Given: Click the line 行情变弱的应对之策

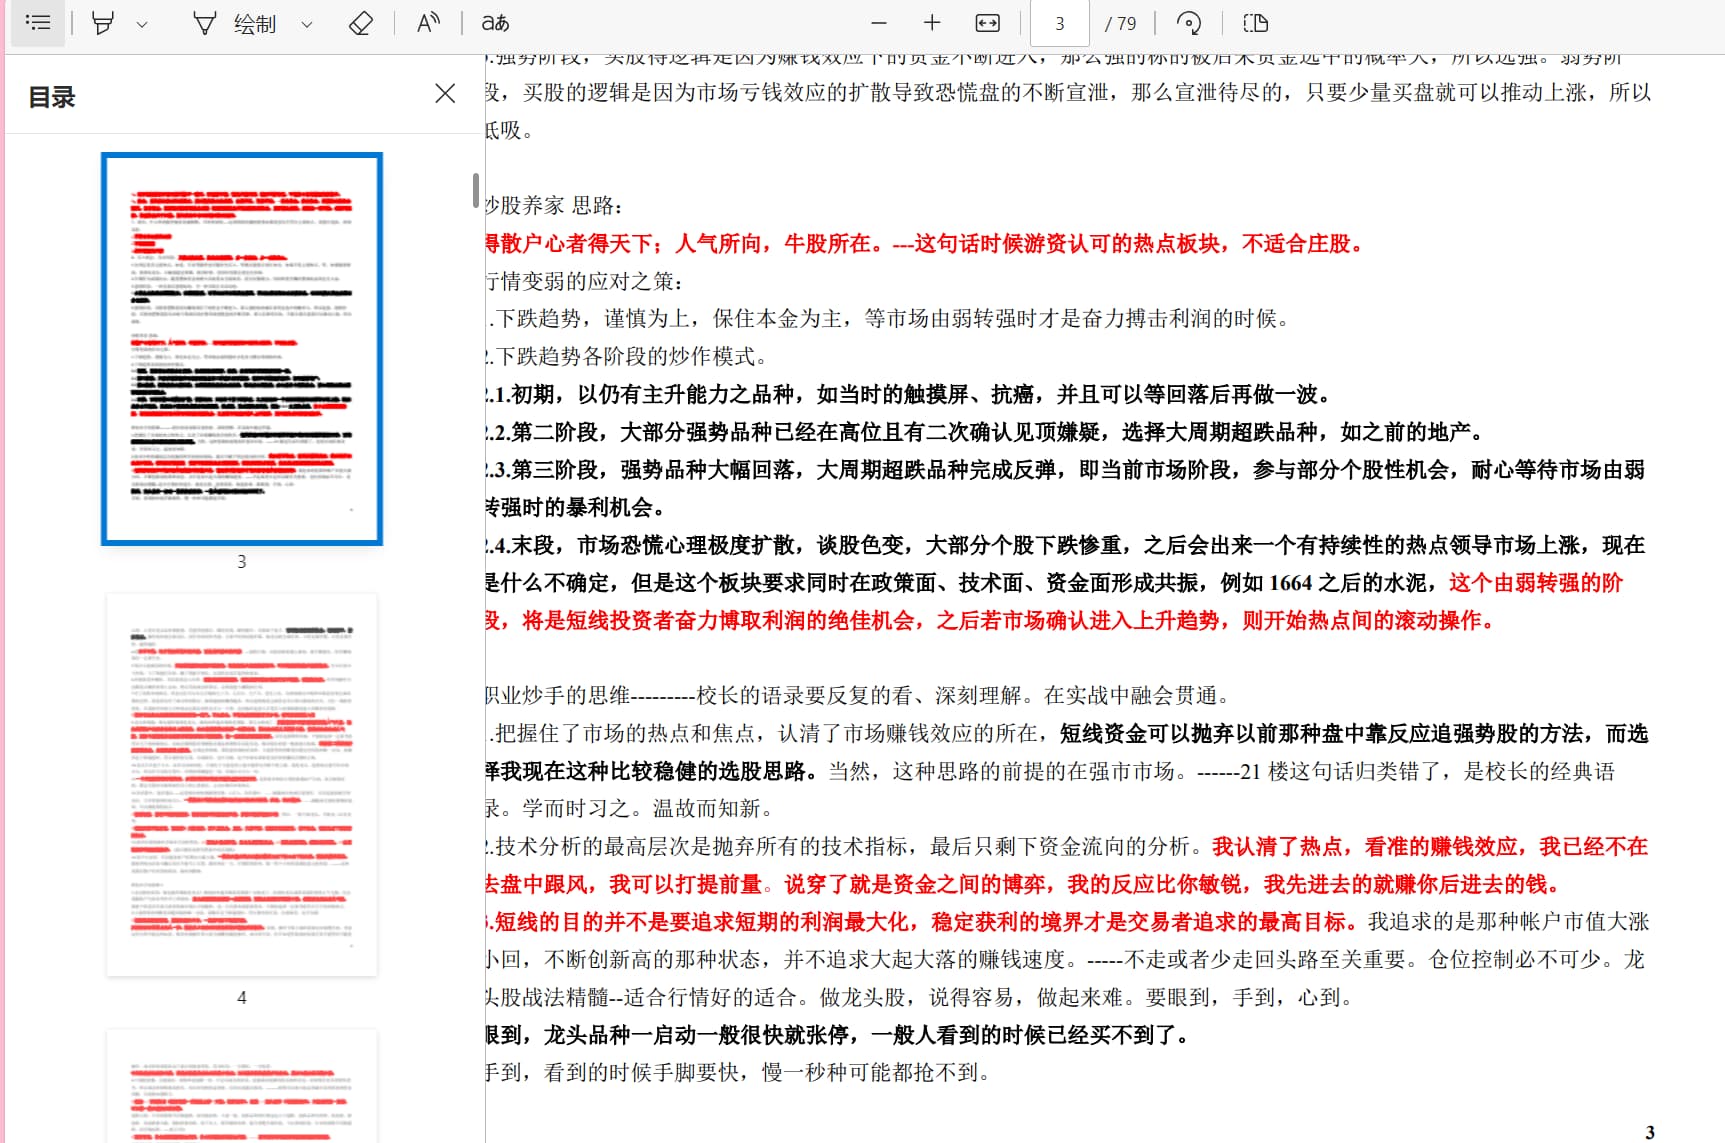Looking at the screenshot, I should pos(585,281).
